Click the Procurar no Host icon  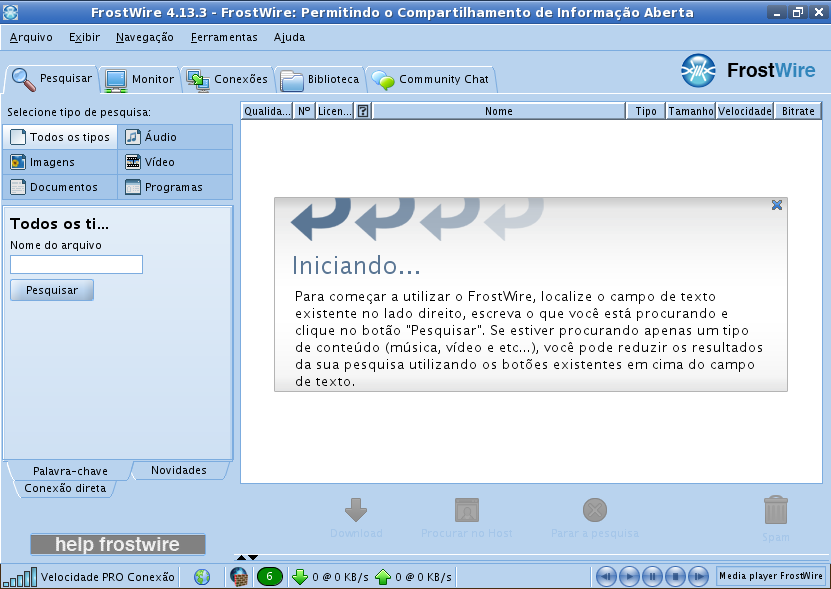click(467, 510)
